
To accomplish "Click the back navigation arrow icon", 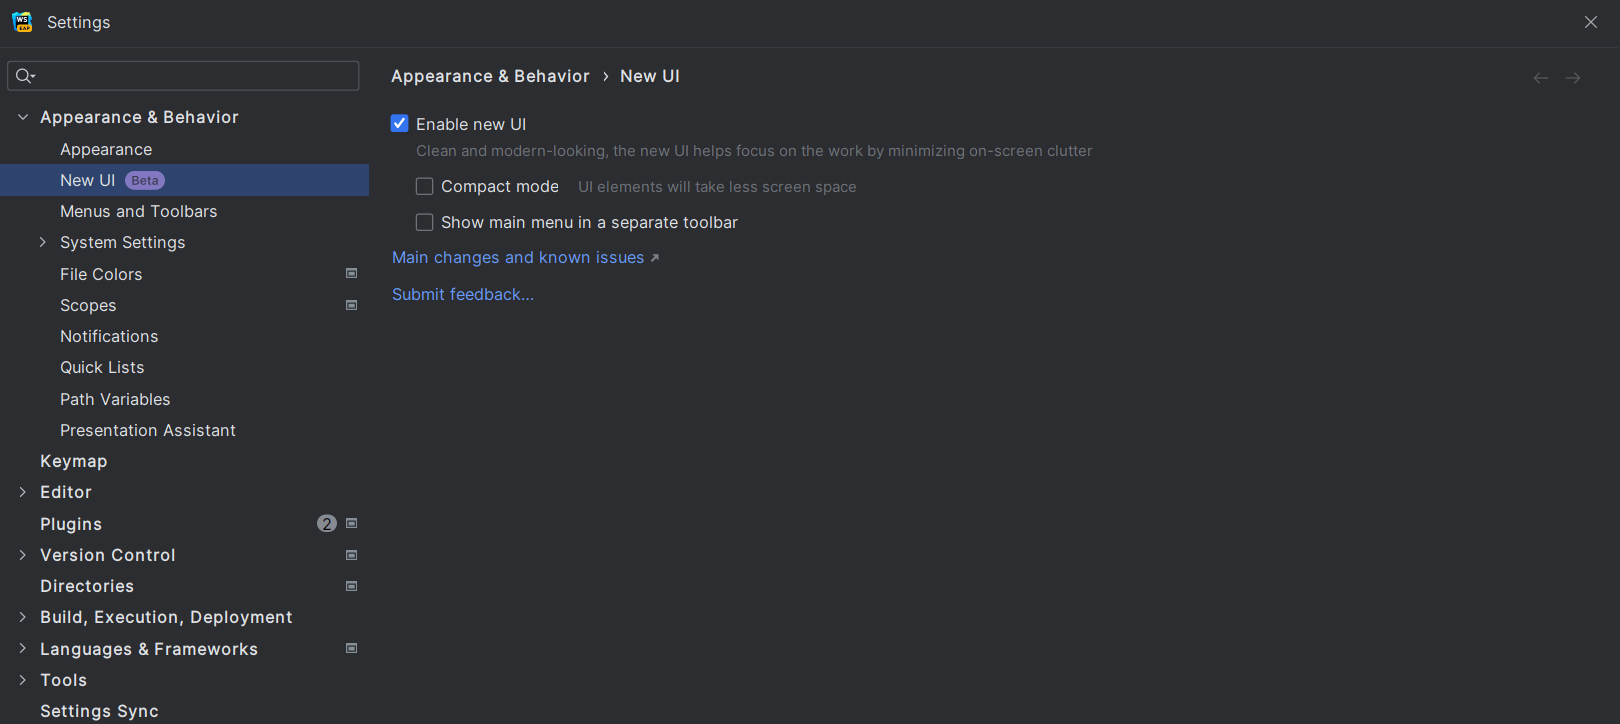I will (1541, 78).
